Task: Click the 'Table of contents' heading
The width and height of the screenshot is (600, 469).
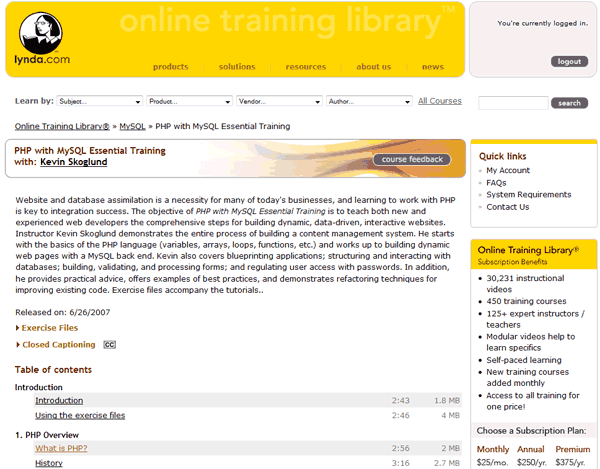Action: point(53,370)
